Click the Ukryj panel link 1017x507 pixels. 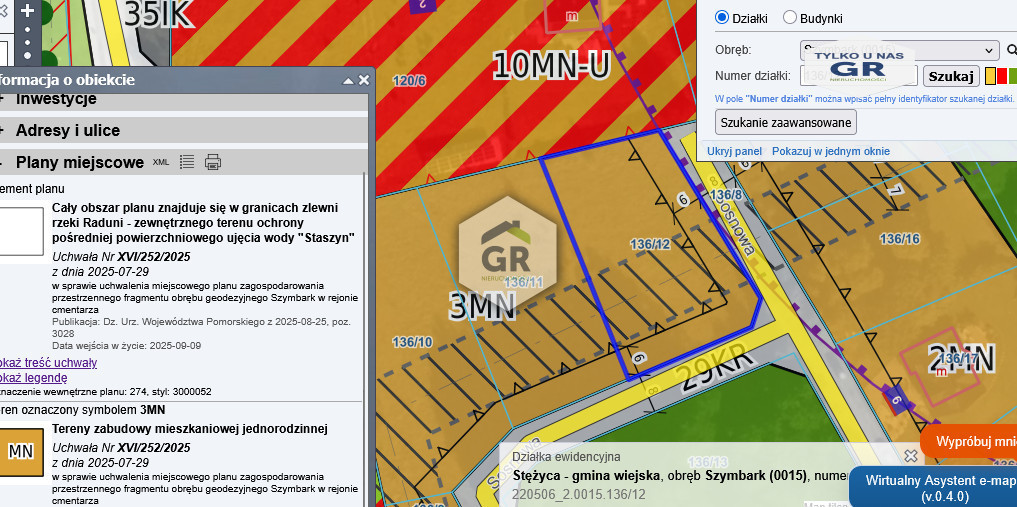click(734, 151)
